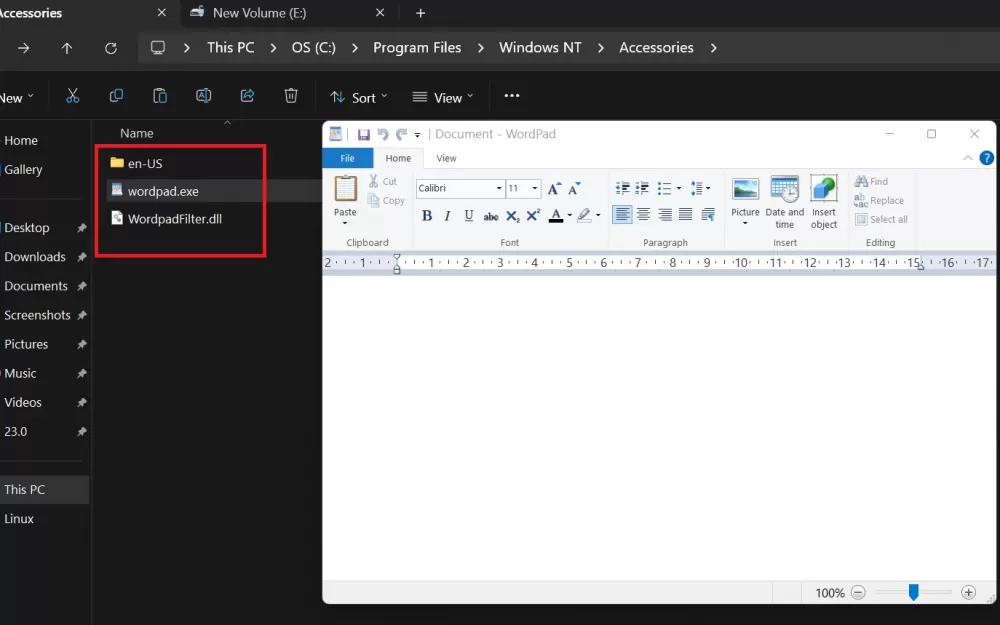Click the zoom in plus button in WordPad
Image resolution: width=1000 pixels, height=625 pixels.
(x=968, y=592)
